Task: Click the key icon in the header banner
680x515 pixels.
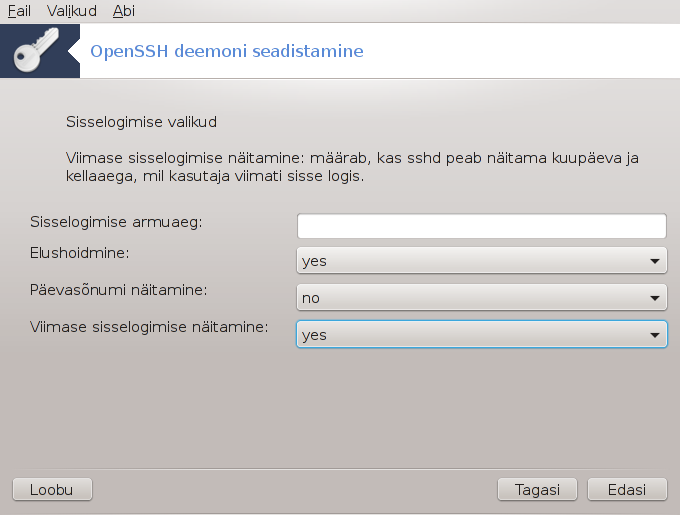Action: pos(36,50)
